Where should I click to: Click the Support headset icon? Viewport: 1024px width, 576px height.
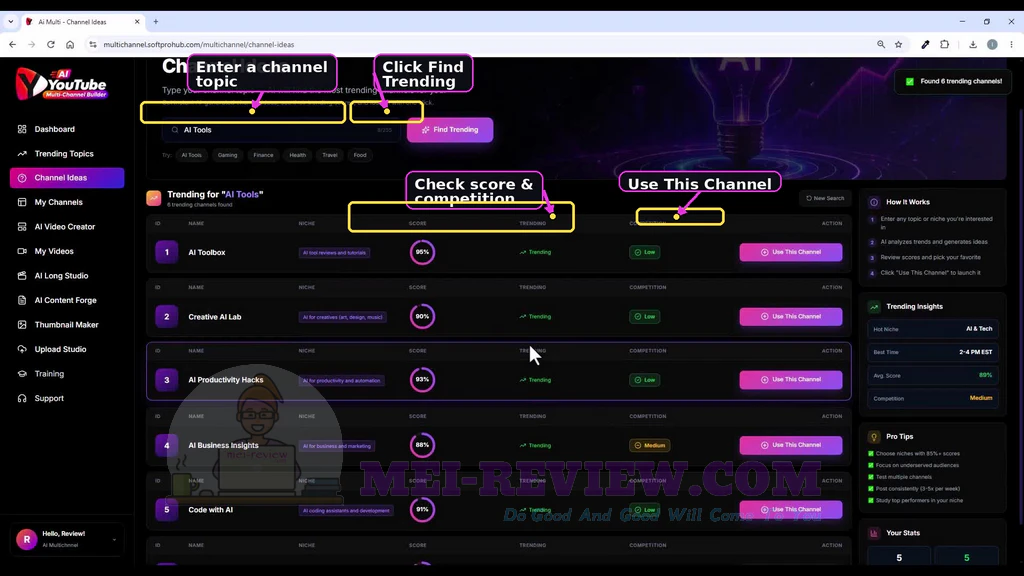click(x=22, y=398)
